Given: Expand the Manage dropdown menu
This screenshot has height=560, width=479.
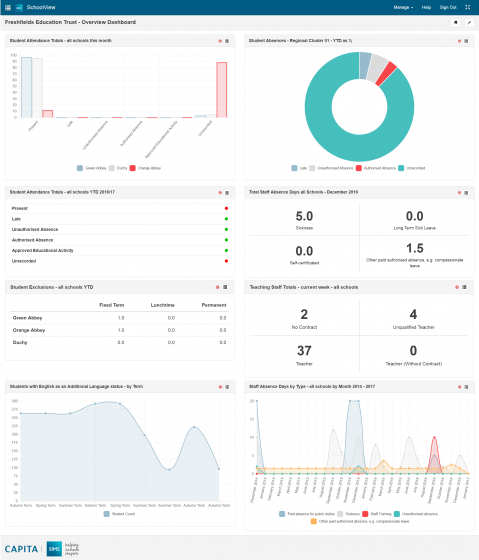Looking at the screenshot, I should pyautogui.click(x=403, y=7).
